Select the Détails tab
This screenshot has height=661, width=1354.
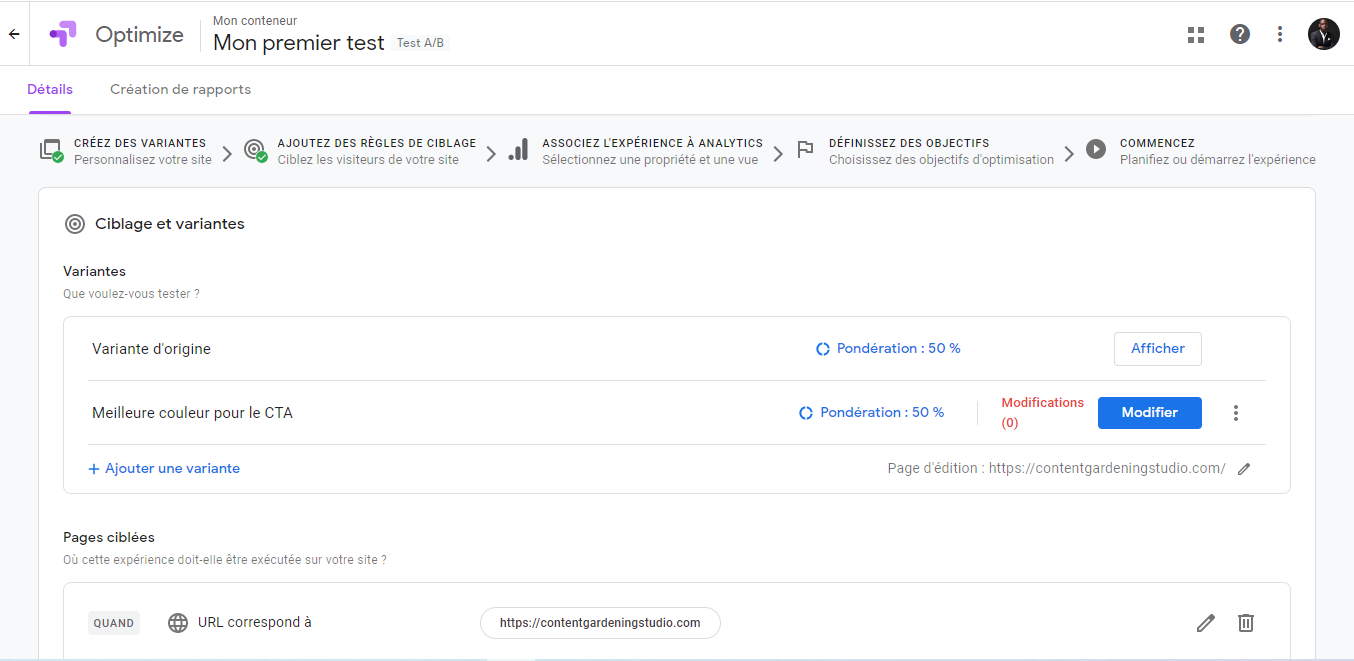(x=49, y=89)
